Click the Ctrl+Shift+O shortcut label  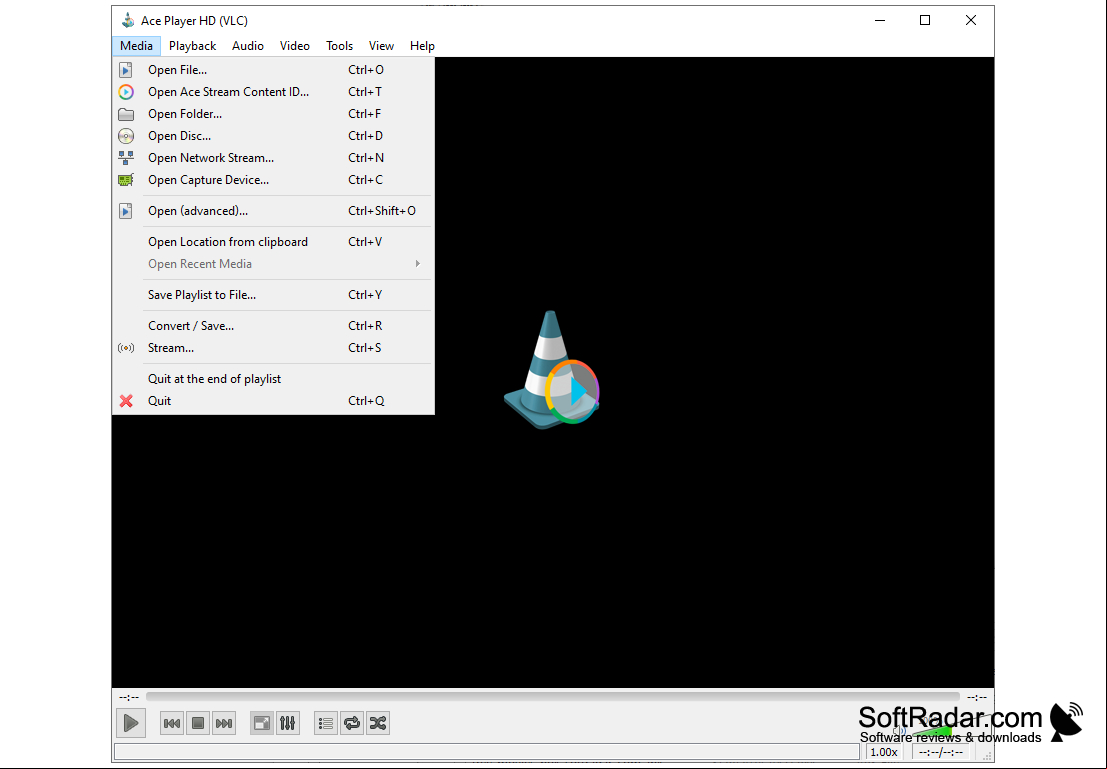click(x=382, y=210)
